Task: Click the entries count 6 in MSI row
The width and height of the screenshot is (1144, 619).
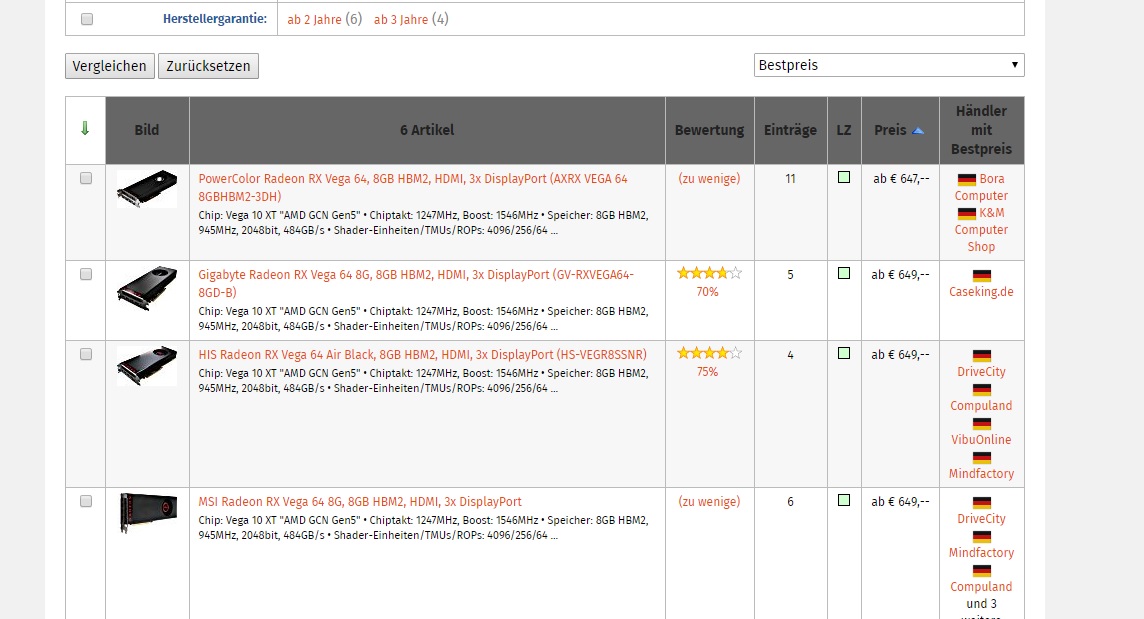Action: click(x=790, y=501)
